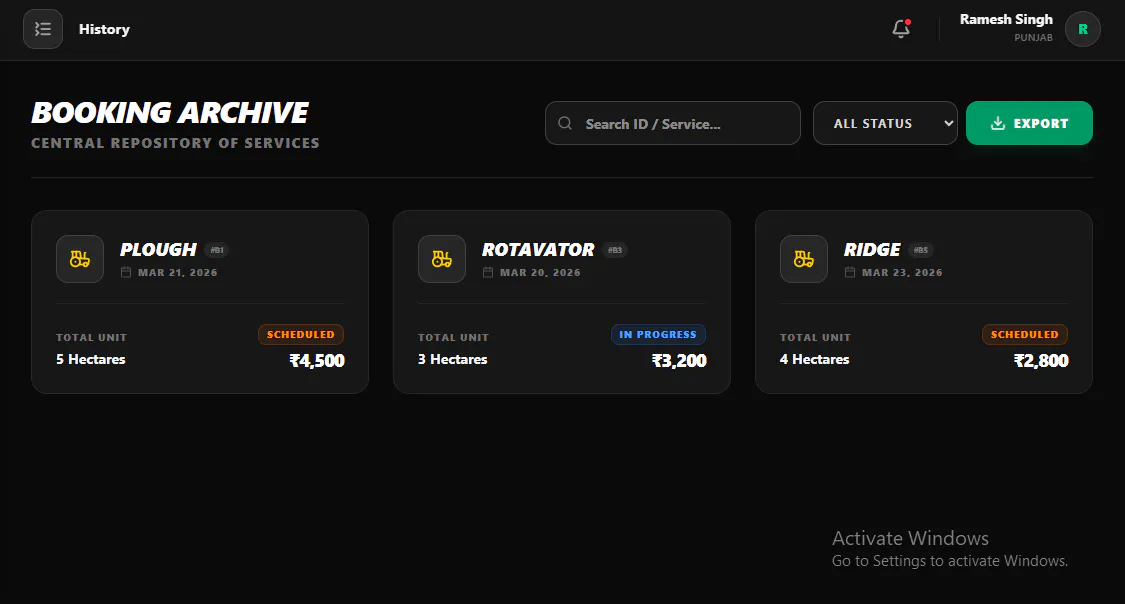Open the All Status filter dropdown
The width and height of the screenshot is (1125, 604).
[x=885, y=123]
